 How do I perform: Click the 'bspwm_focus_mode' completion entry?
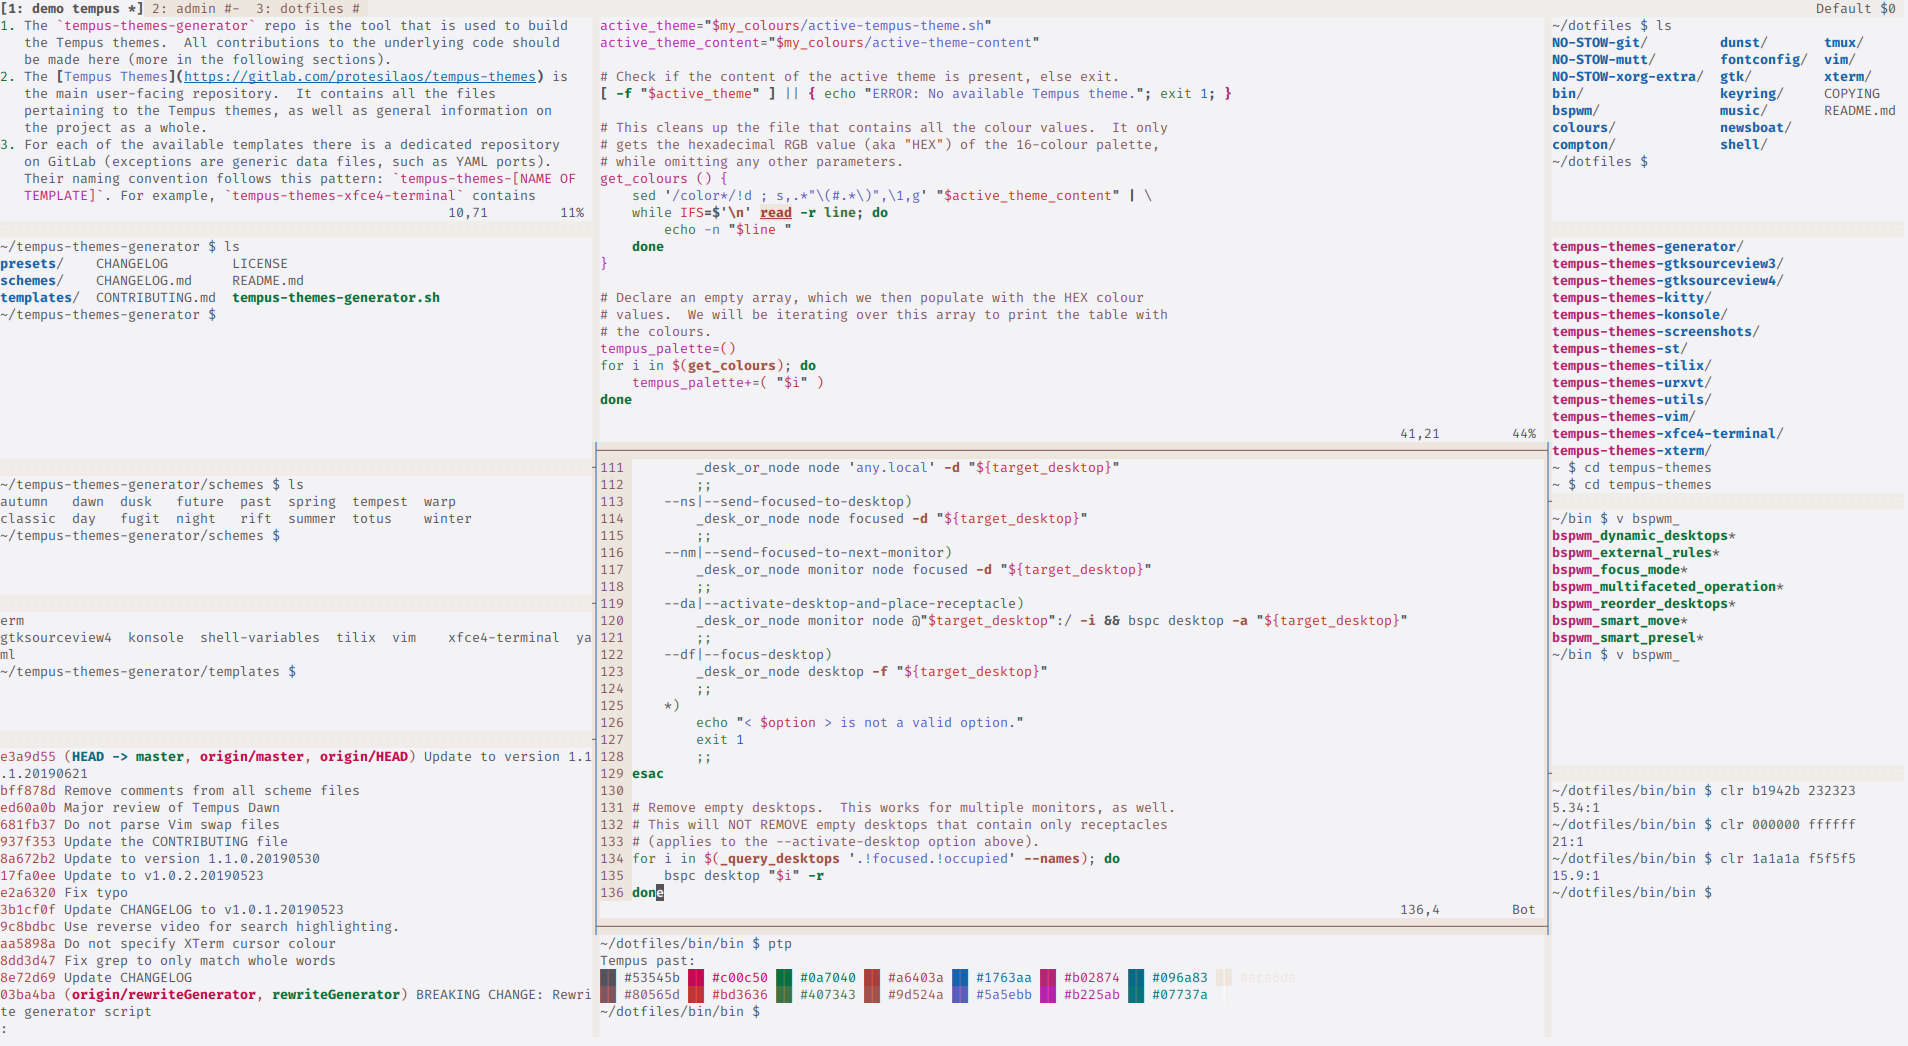click(1620, 570)
